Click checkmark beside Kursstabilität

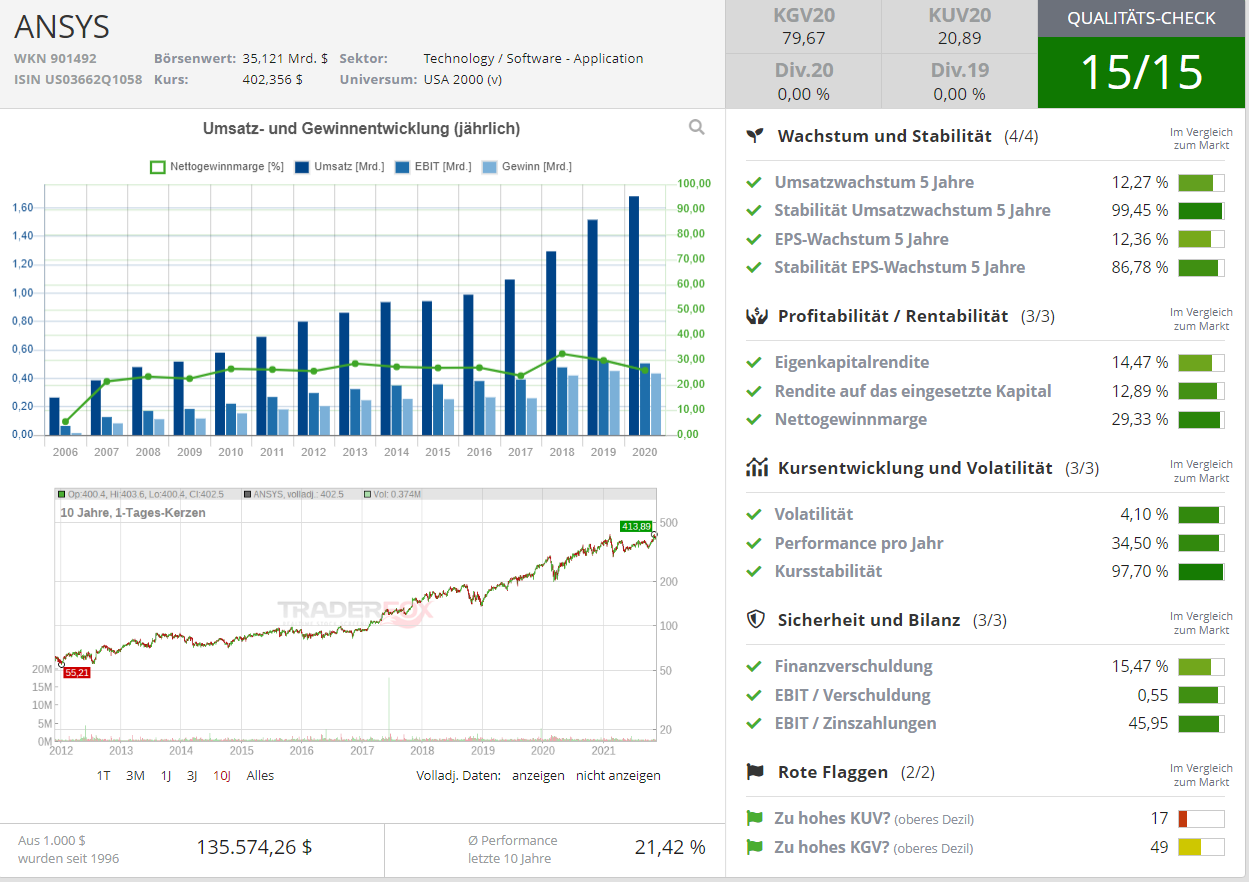[754, 571]
